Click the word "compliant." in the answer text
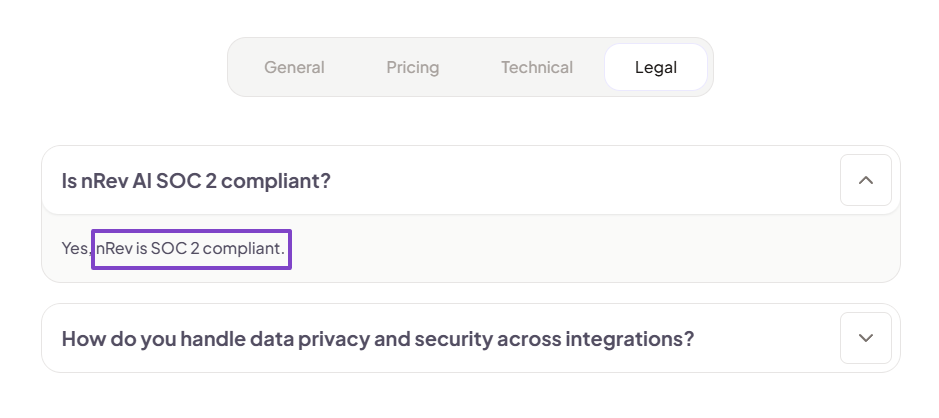The image size is (939, 418). tap(243, 248)
